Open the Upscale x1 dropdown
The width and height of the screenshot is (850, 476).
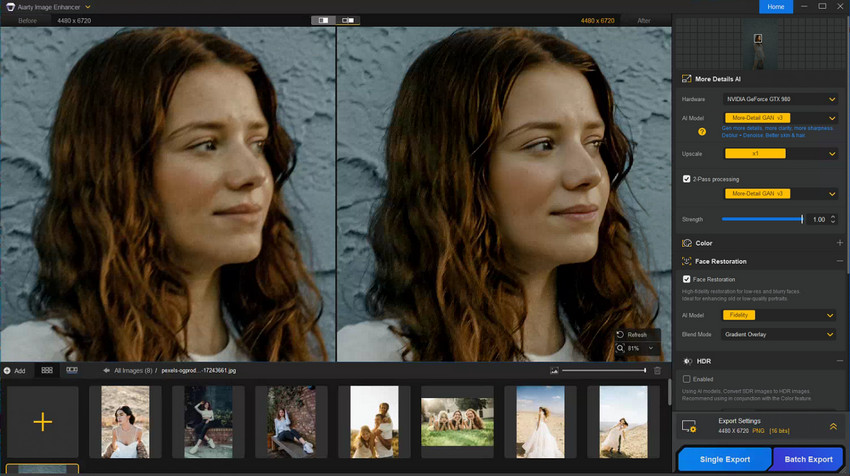tap(781, 153)
